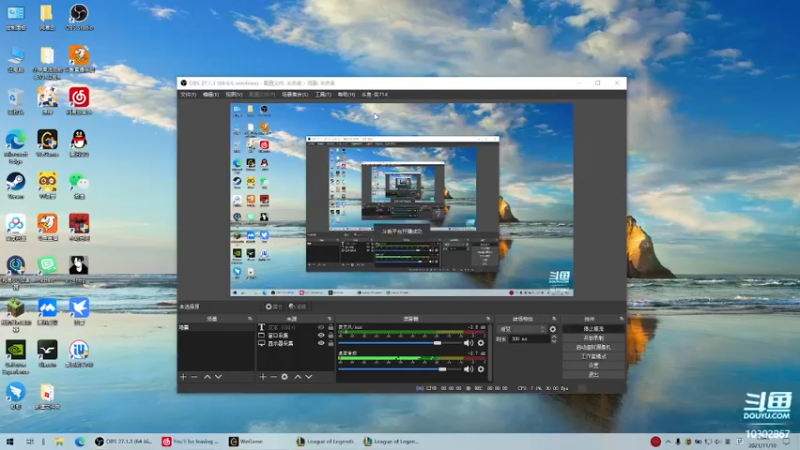800x450 pixels.
Task: Open the 斗鱼 menu in OBS
Action: point(375,95)
